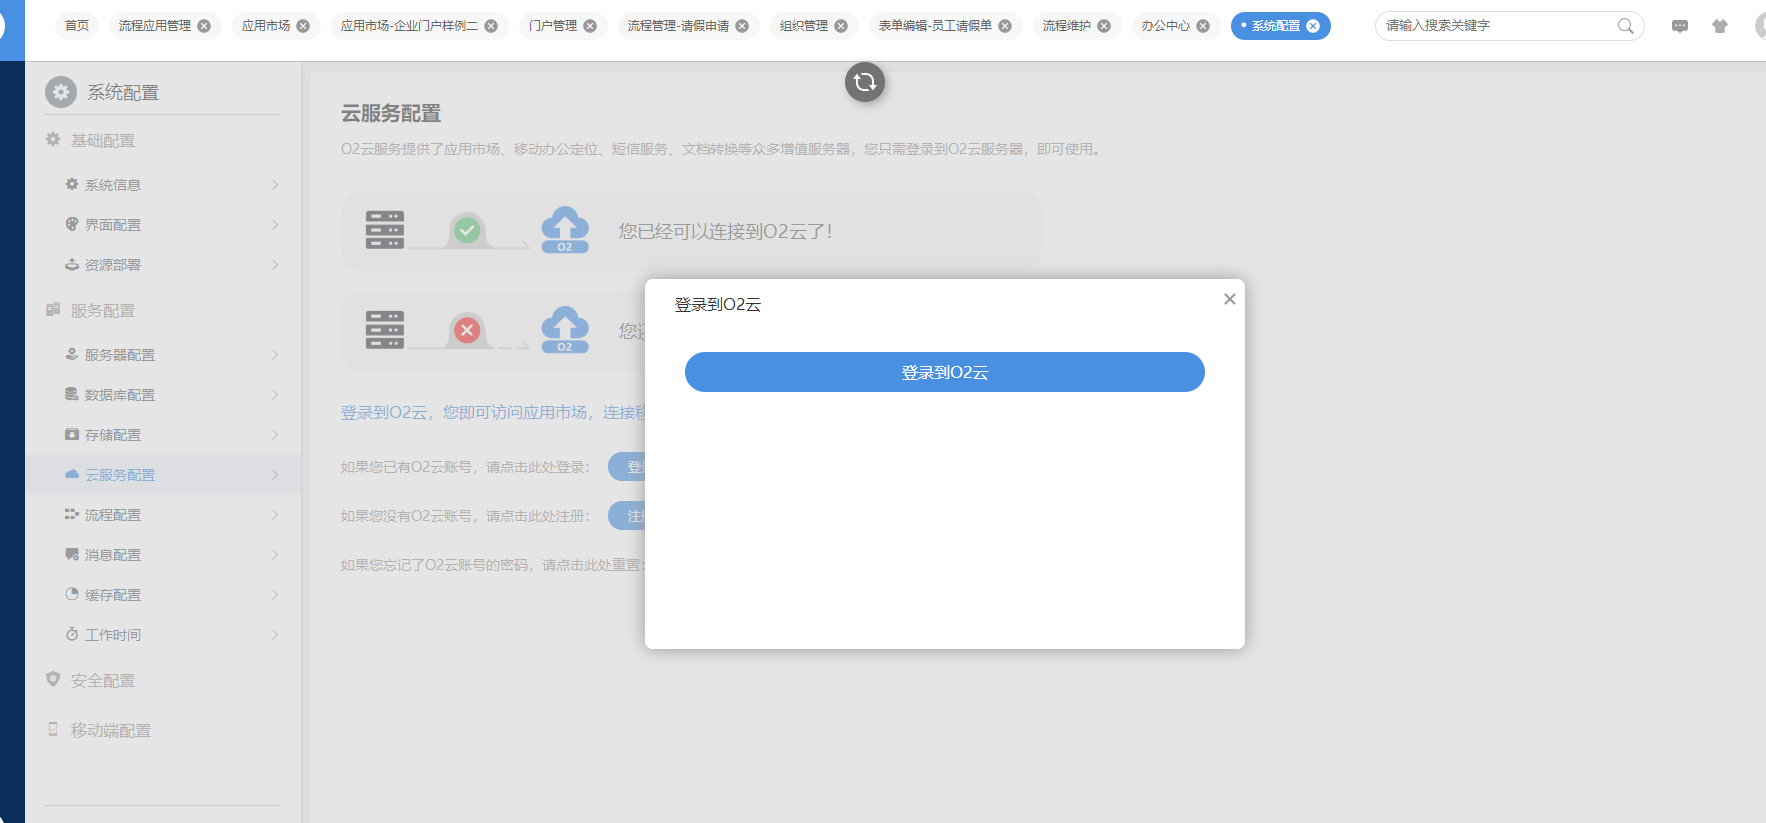The image size is (1766, 823).
Task: Expand the 安全配置 section
Action: [x=163, y=680]
